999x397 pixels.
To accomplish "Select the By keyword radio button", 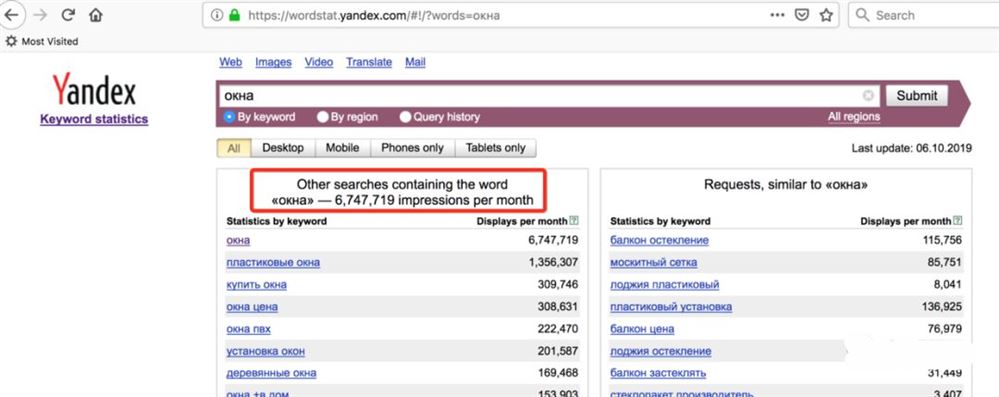I will click(x=229, y=117).
